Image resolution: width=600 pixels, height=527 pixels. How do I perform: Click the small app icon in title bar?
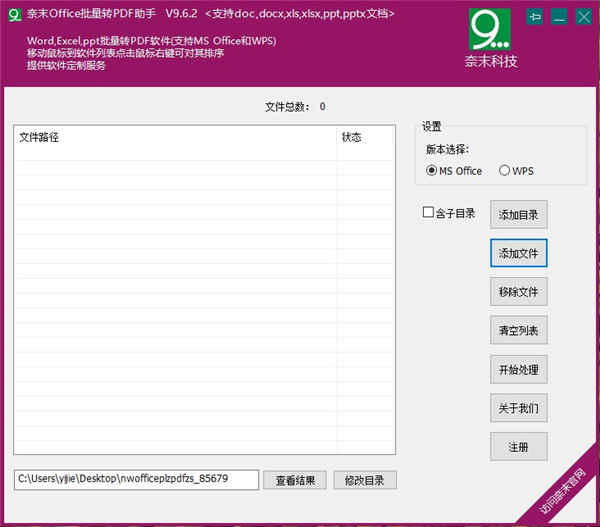(14, 15)
